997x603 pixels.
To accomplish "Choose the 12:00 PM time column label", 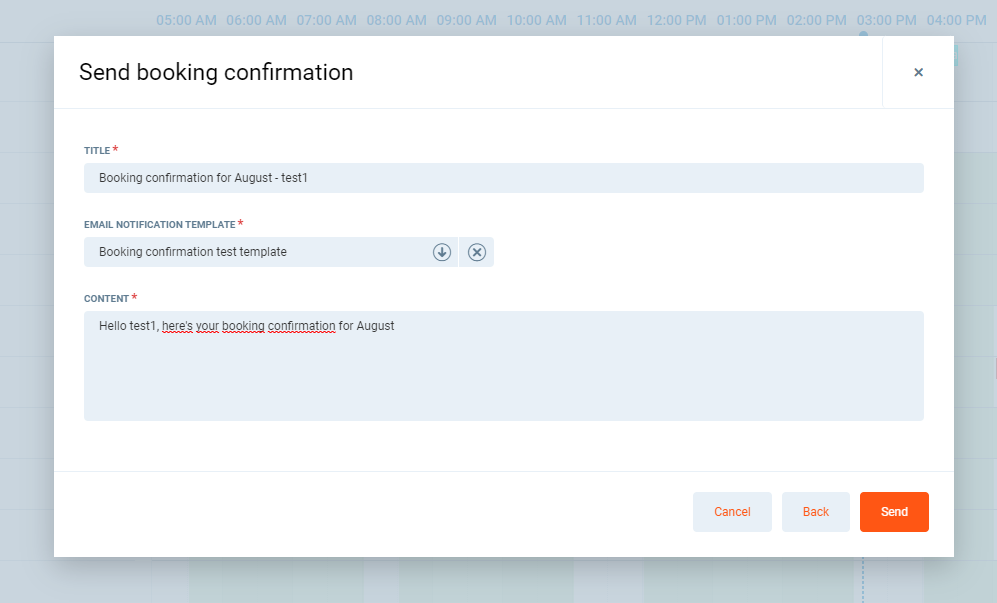I will tap(677, 20).
